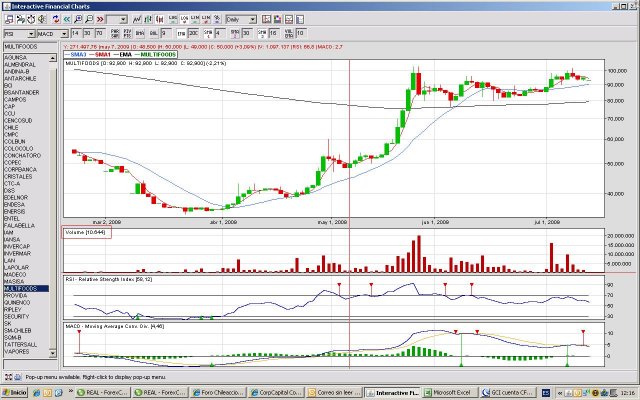Click the zoom-in magnifier icon
This screenshot has width=640, height=400.
78,19
